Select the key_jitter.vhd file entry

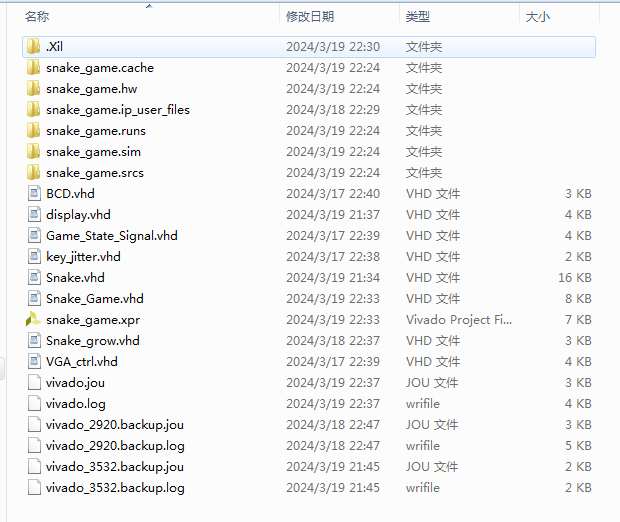pyautogui.click(x=83, y=257)
